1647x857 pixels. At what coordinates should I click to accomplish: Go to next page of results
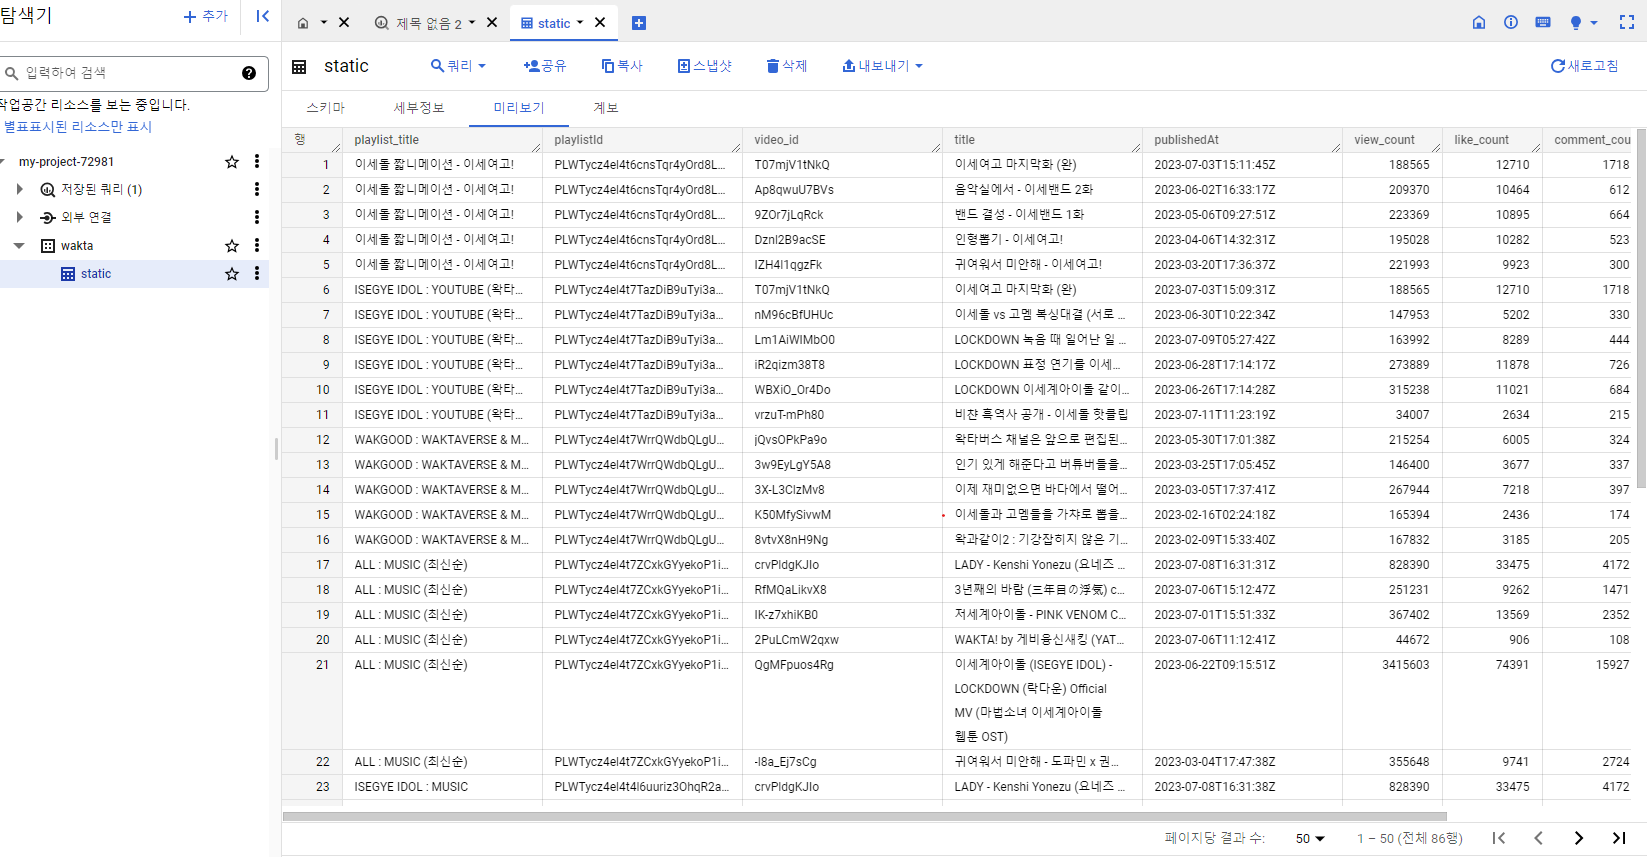coord(1578,838)
